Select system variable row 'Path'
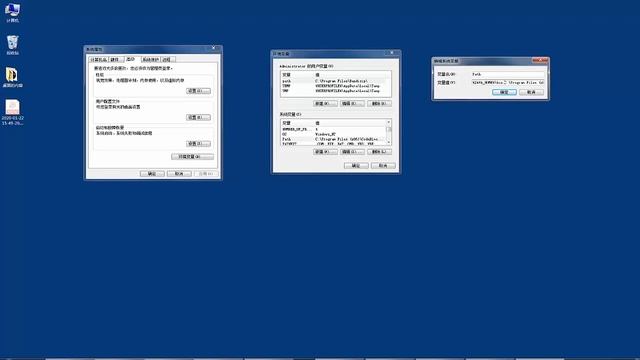This screenshot has width=640, height=360. pos(333,139)
